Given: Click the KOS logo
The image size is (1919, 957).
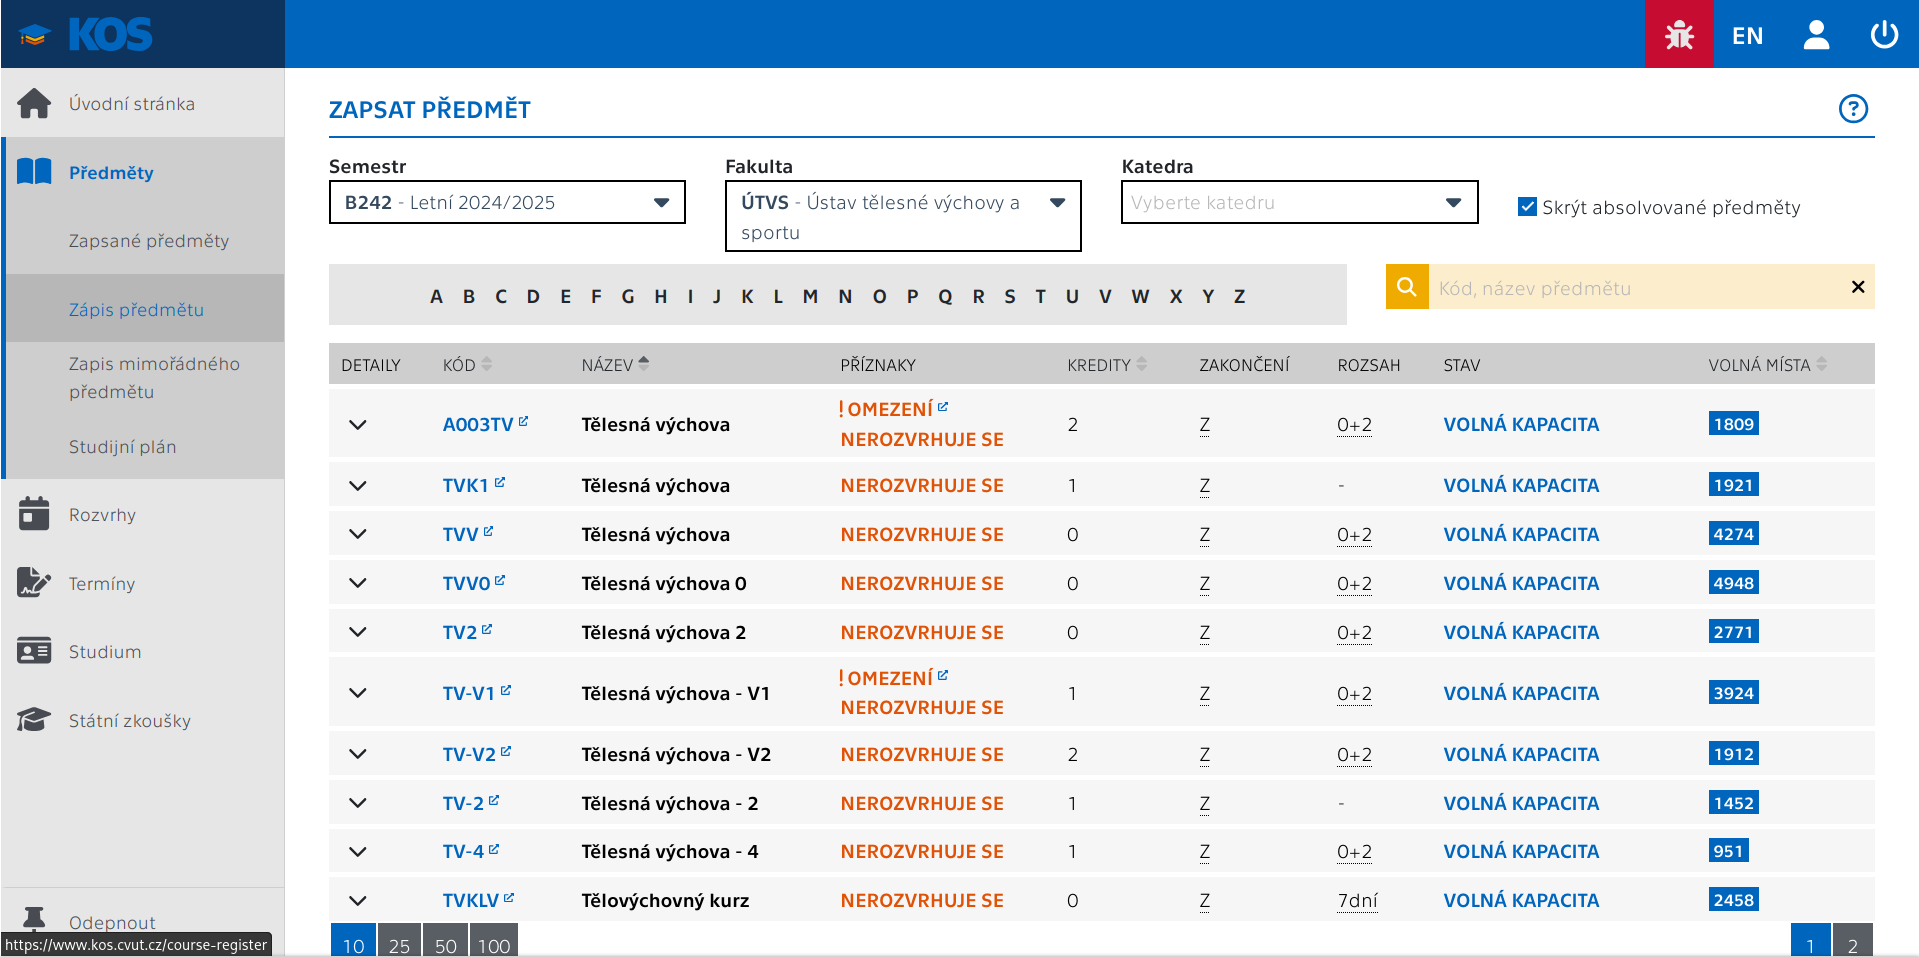Looking at the screenshot, I should (86, 35).
